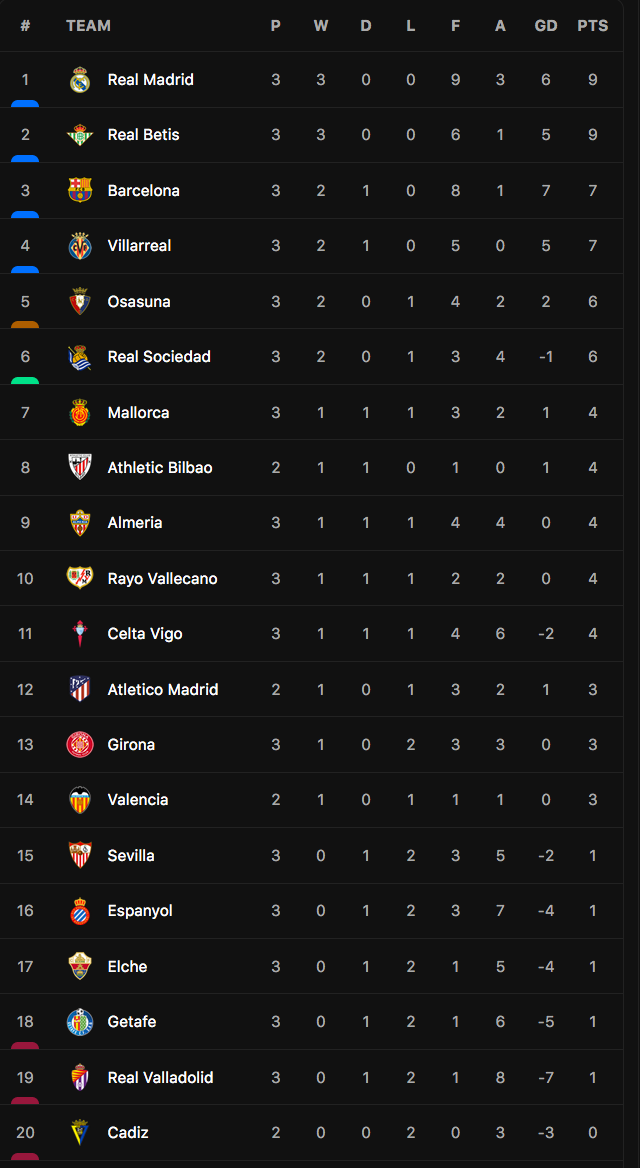
Task: Click the blue promotion bar beside Real Betis
Action: coord(25,156)
